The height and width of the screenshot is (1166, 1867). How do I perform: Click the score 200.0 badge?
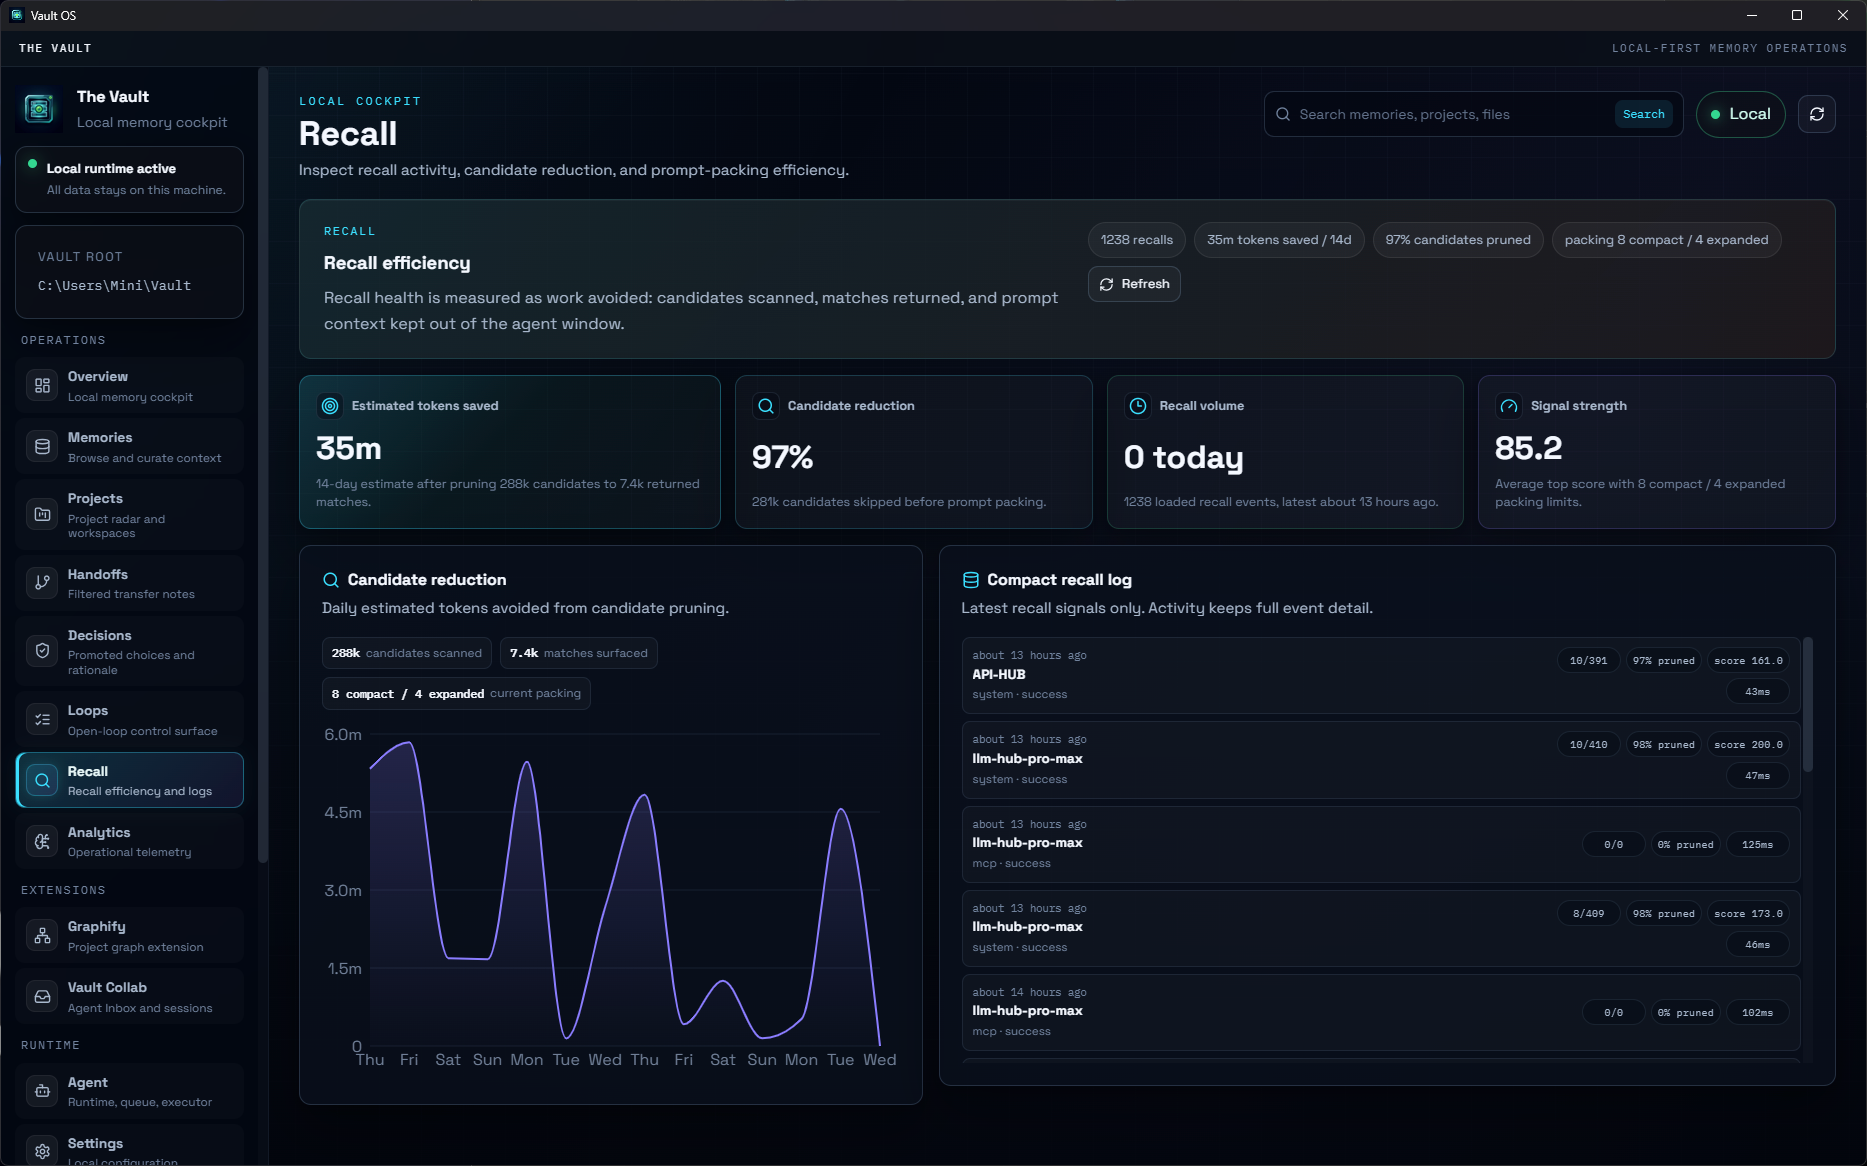pyautogui.click(x=1747, y=745)
